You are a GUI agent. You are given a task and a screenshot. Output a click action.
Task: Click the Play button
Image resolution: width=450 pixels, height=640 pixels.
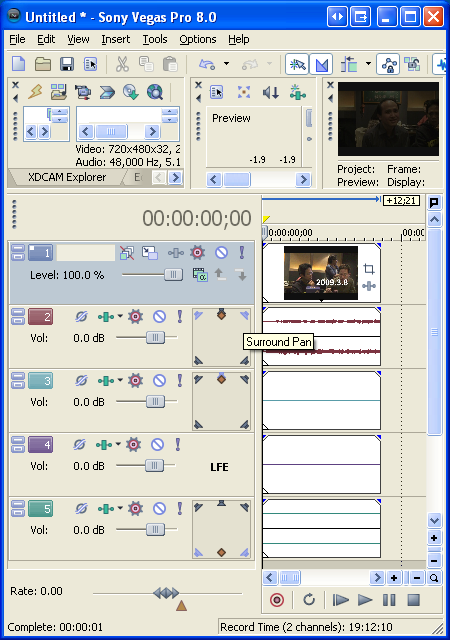point(365,600)
